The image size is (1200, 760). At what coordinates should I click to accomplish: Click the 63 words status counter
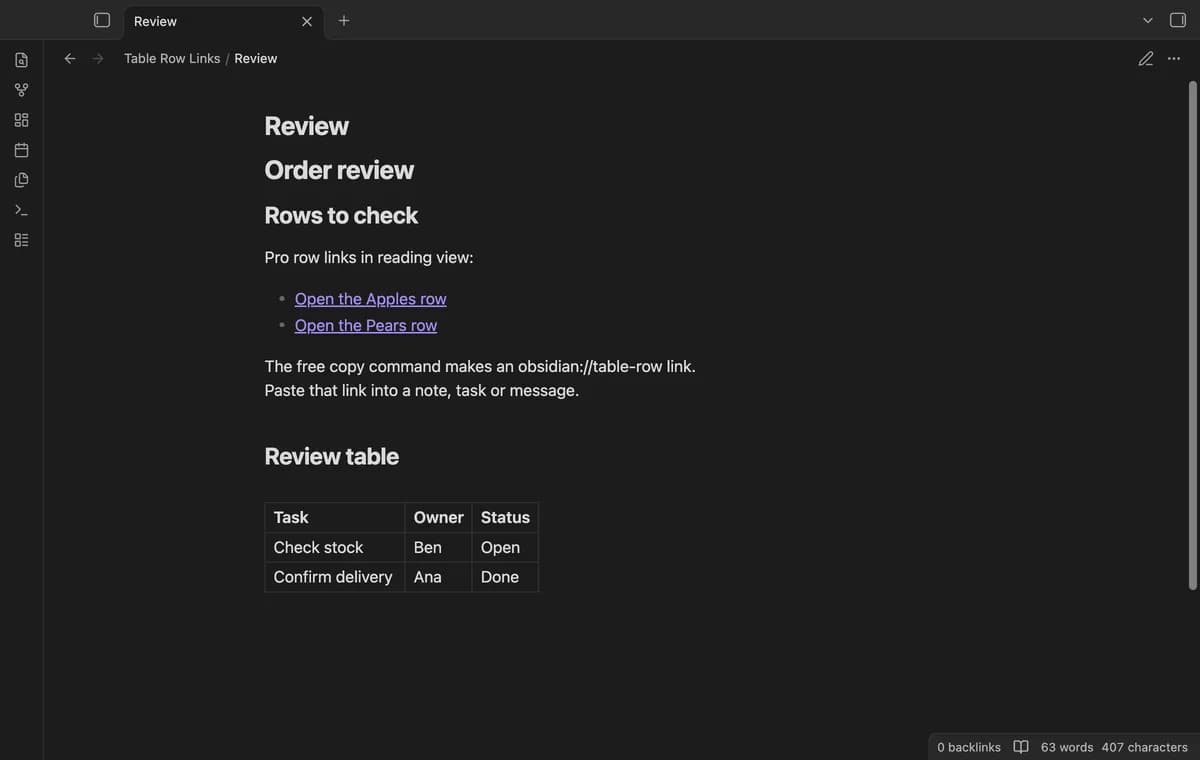coord(1067,747)
